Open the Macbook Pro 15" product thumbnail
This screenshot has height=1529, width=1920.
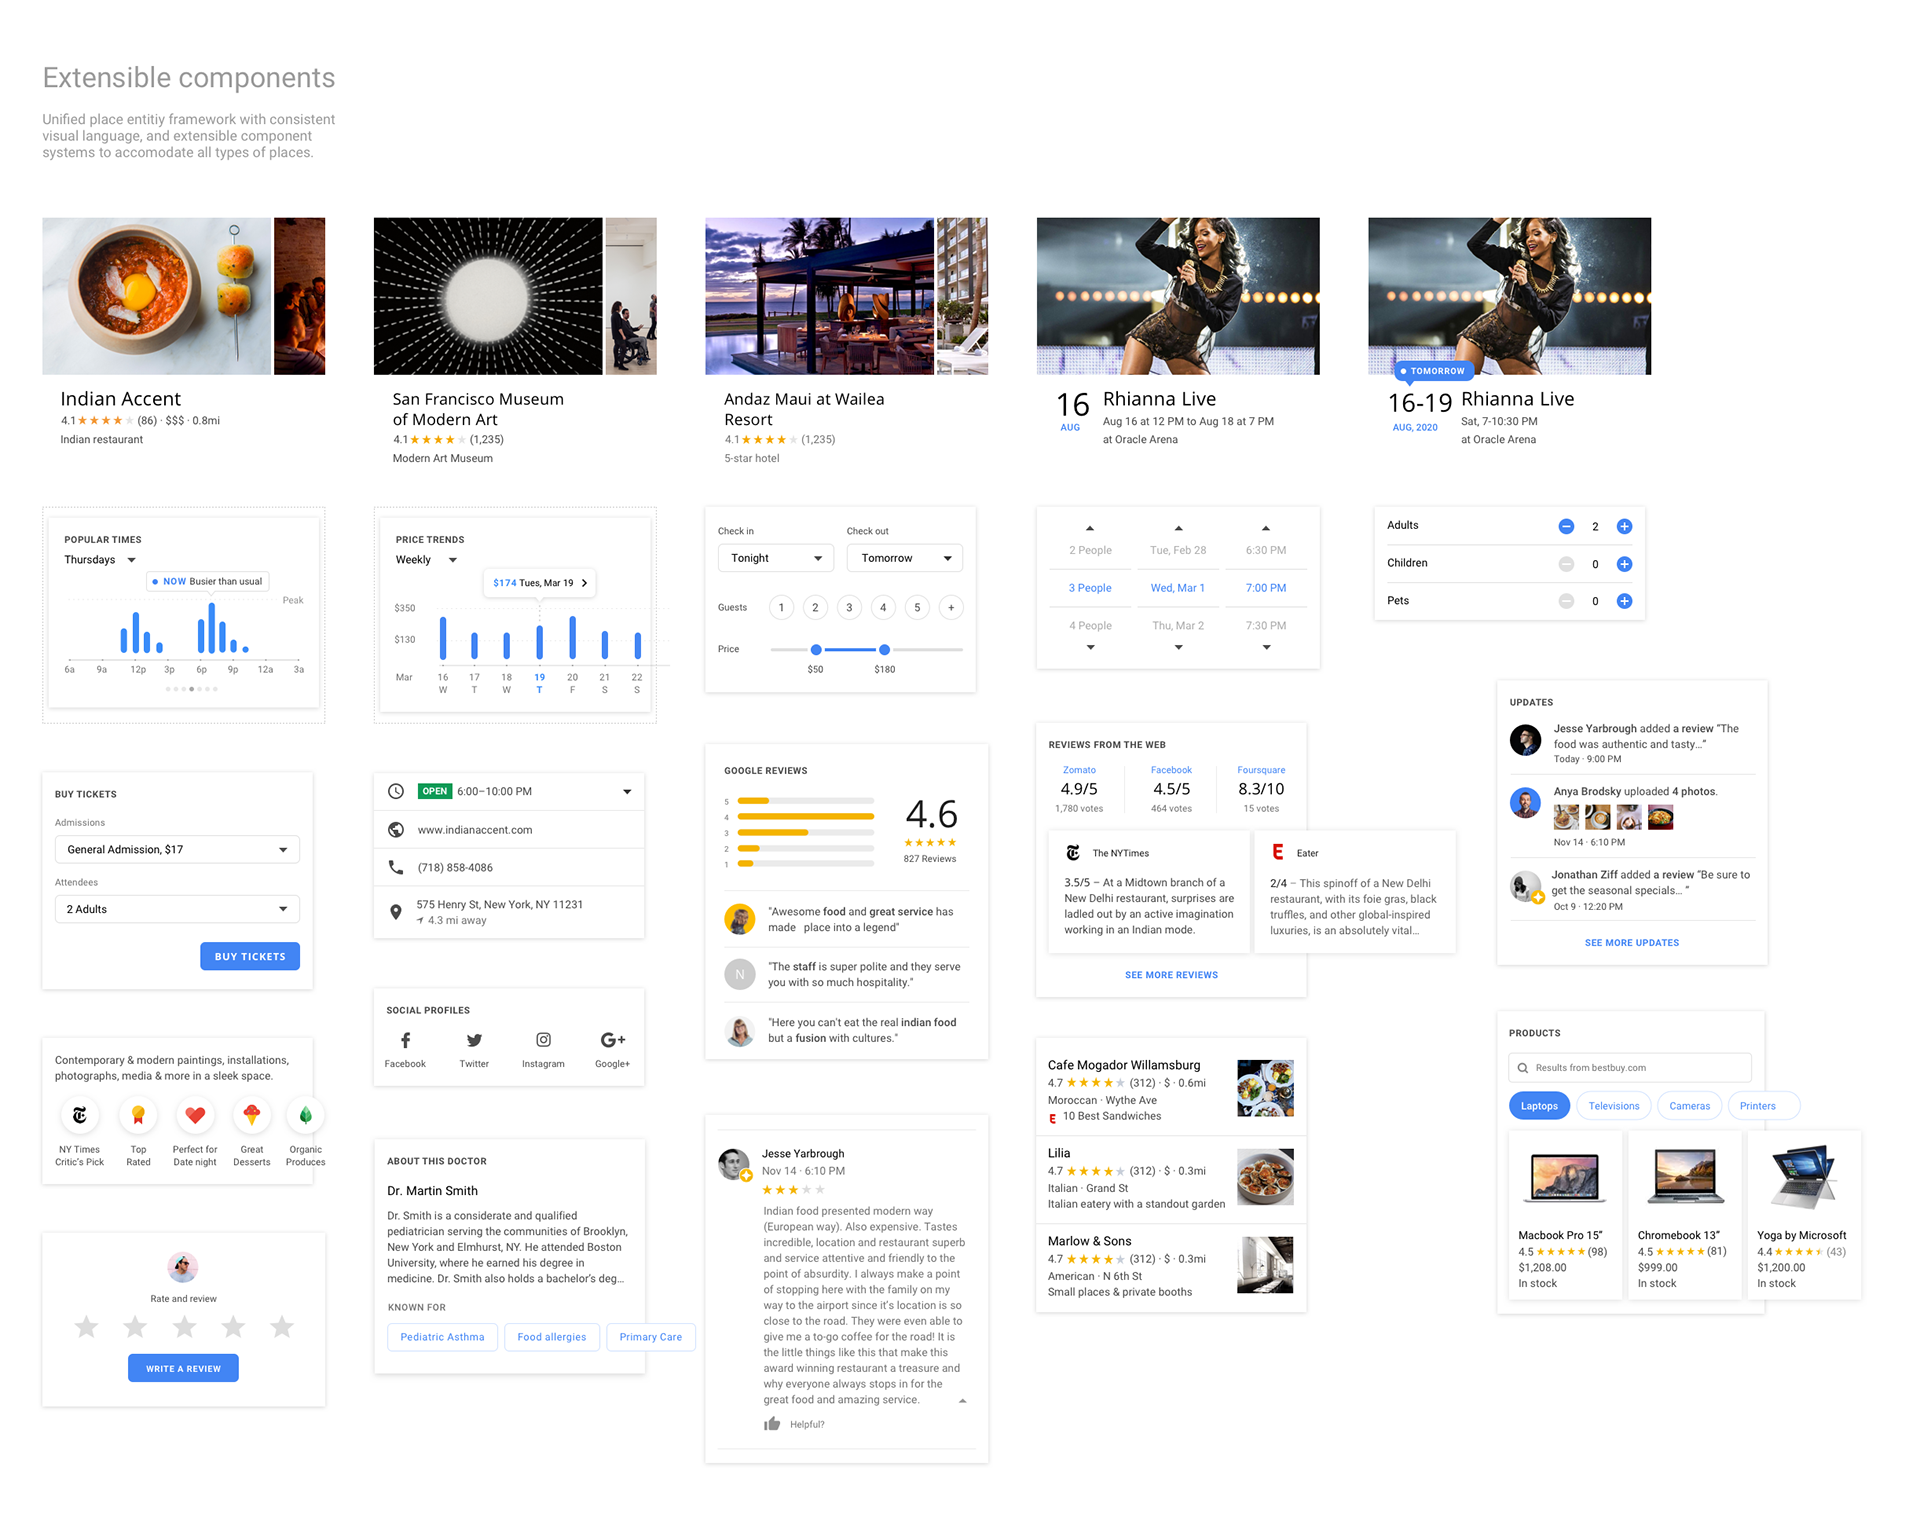coord(1565,1176)
